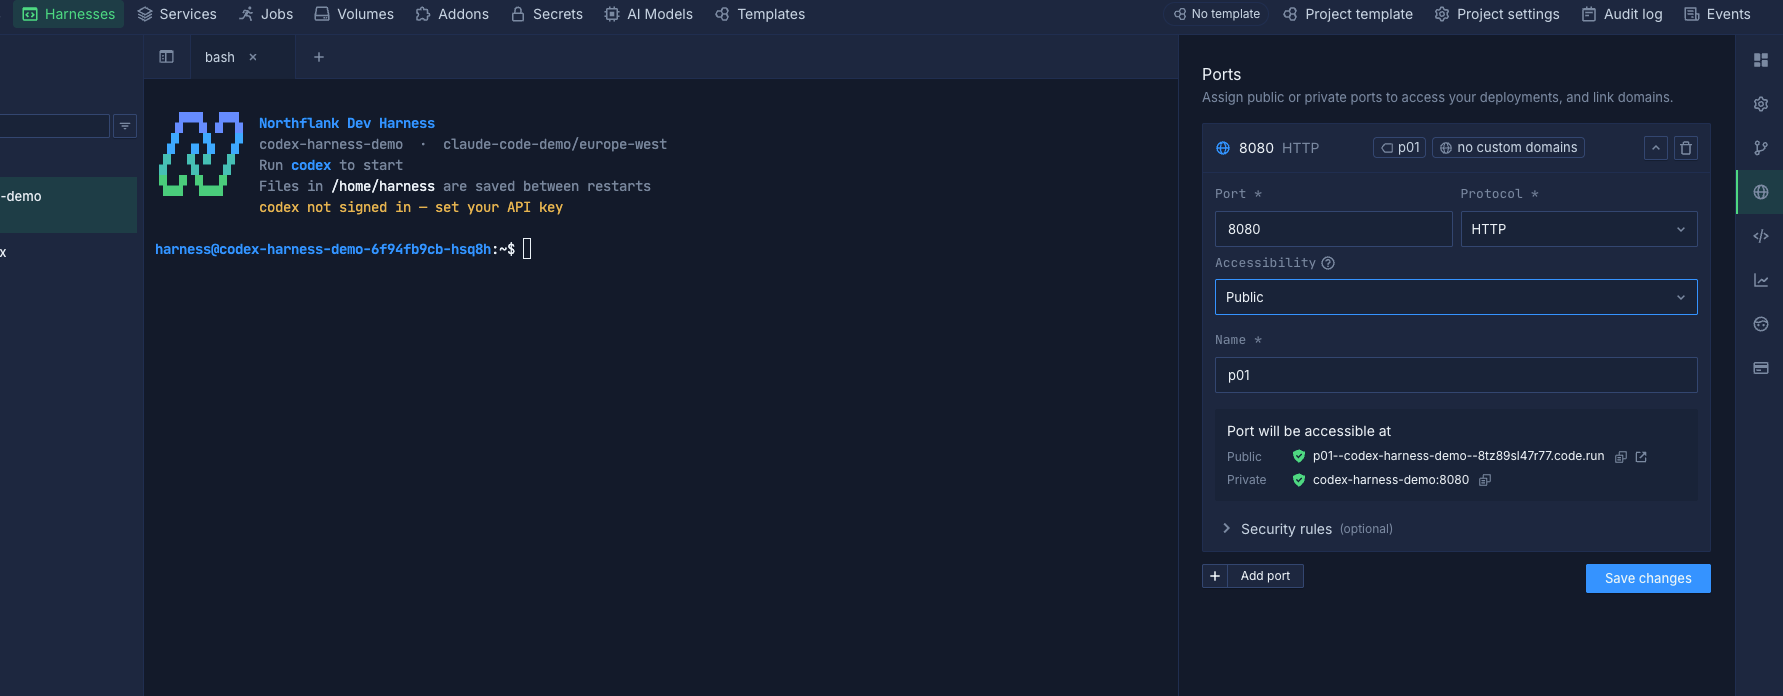This screenshot has height=696, width=1783.
Task: Open the Harnesses tab
Action: 69,14
